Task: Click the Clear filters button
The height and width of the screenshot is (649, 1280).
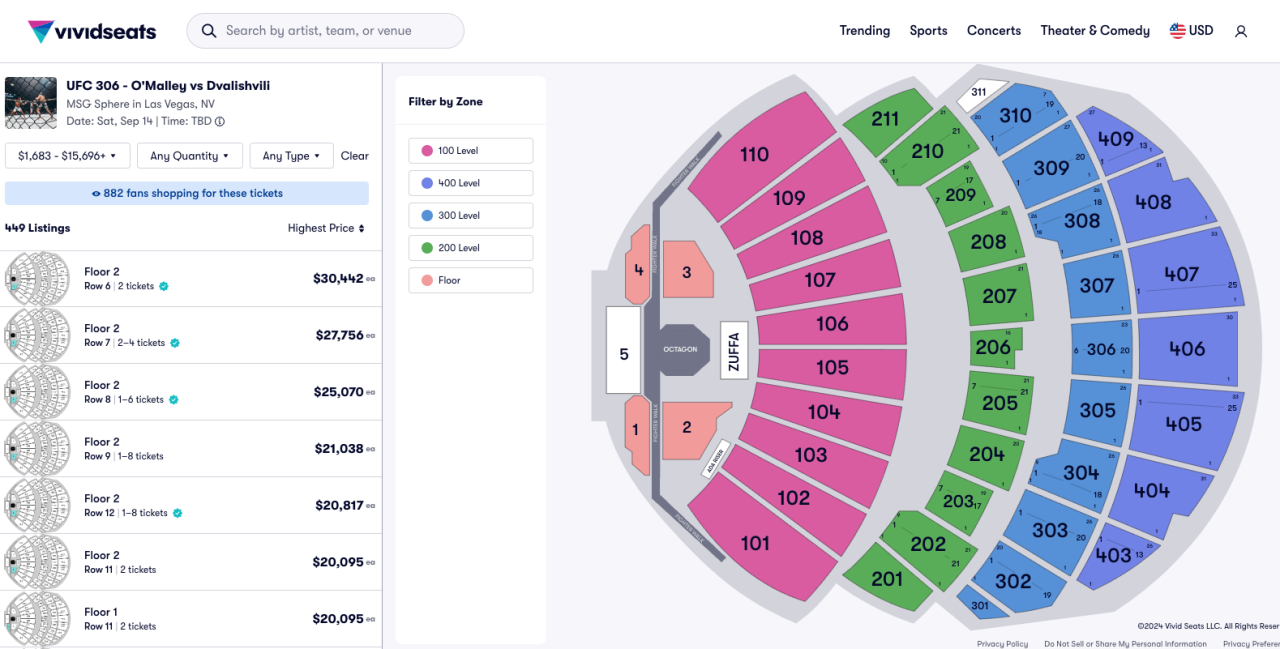Action: 354,155
